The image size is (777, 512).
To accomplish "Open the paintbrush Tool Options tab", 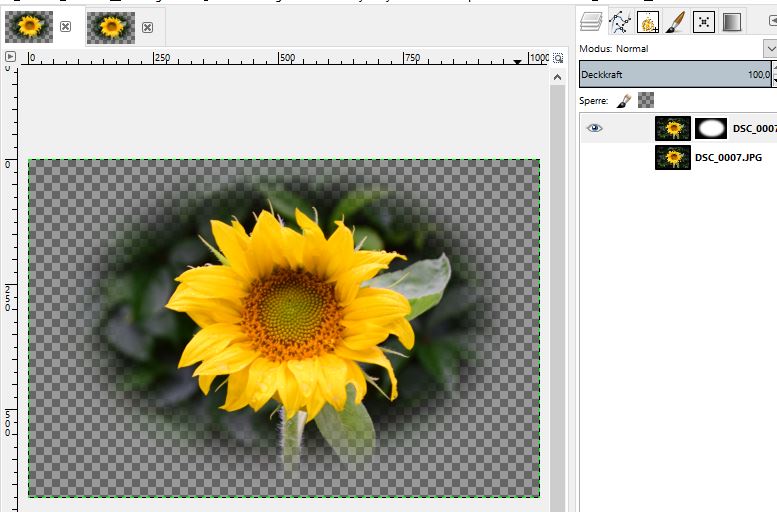I will (676, 22).
